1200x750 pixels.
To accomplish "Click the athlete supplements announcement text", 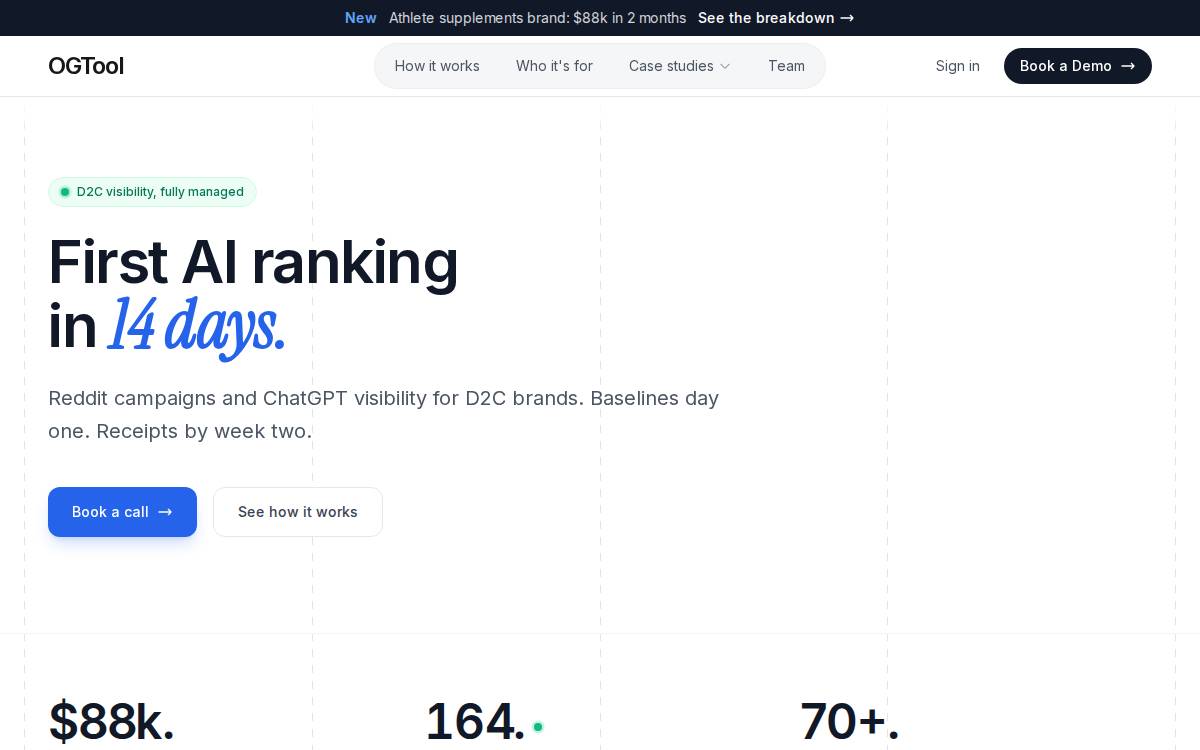I will pos(537,18).
